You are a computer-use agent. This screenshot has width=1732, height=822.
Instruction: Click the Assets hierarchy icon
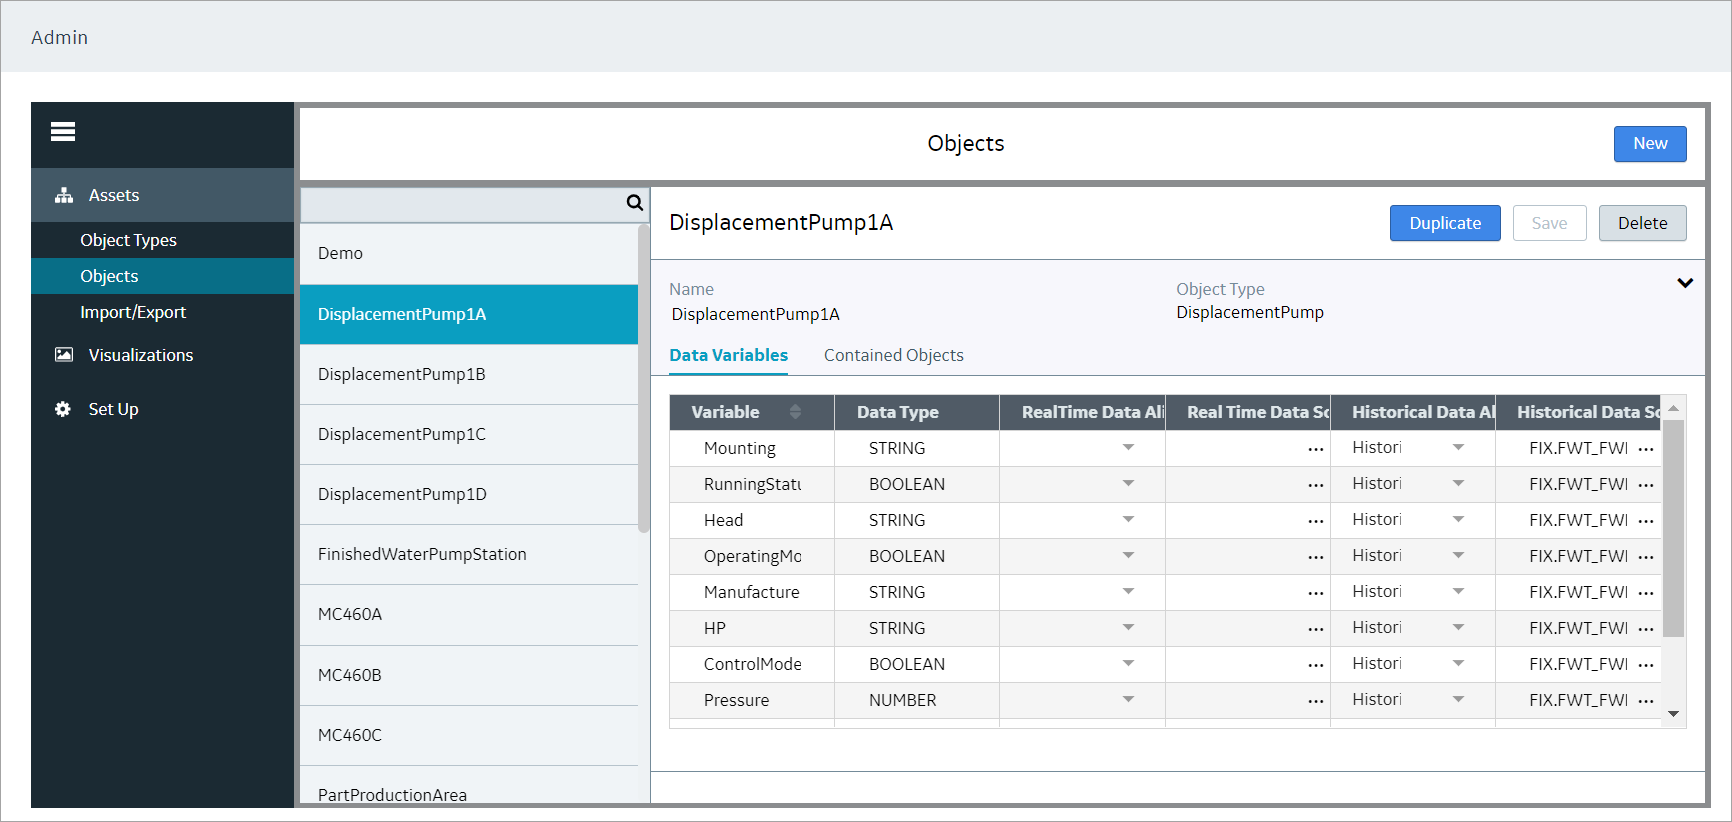click(64, 195)
